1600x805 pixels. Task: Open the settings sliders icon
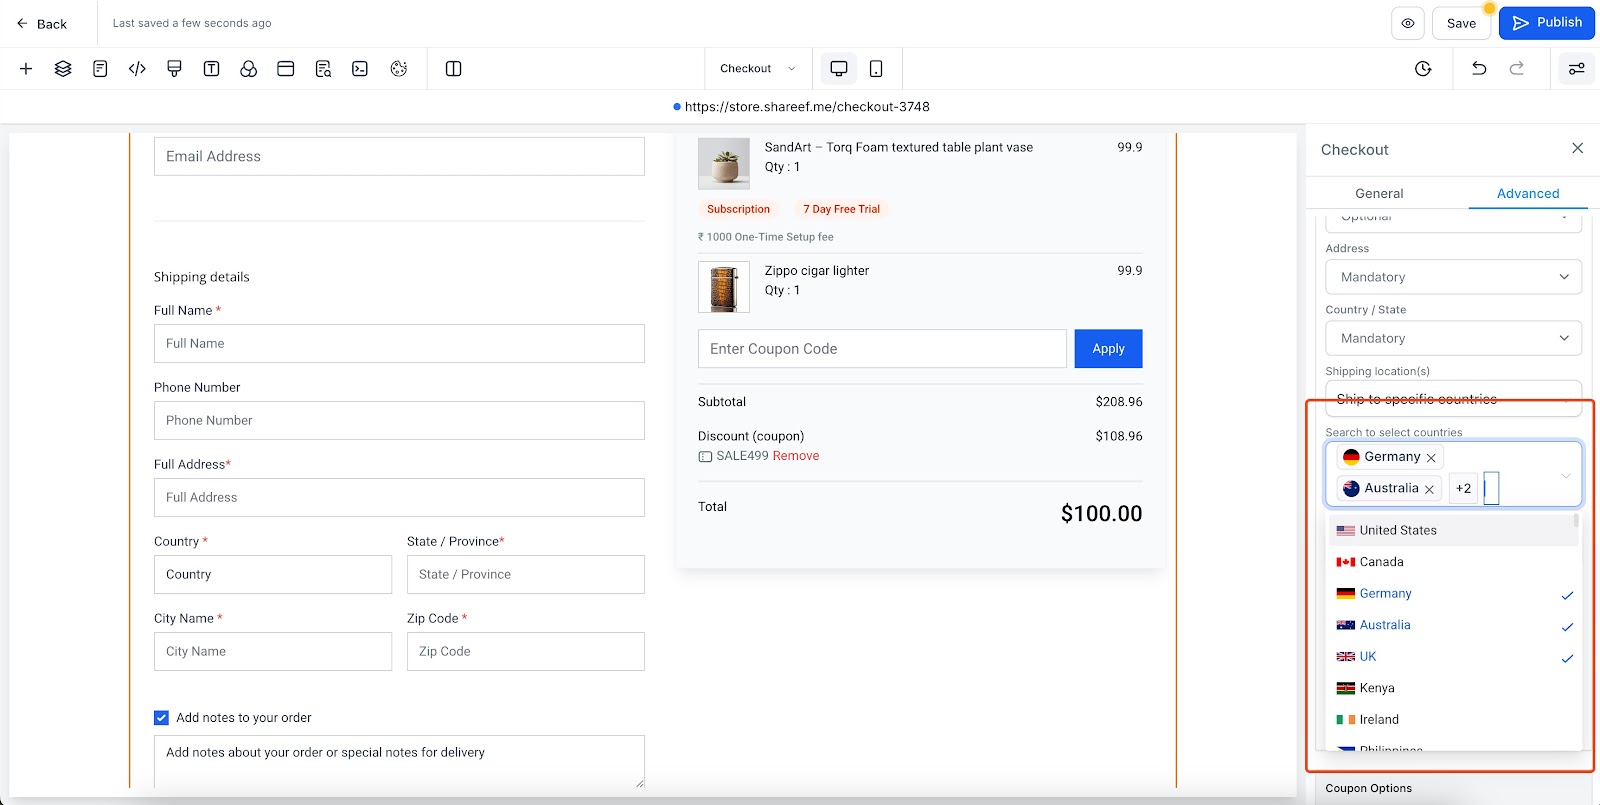point(1576,69)
